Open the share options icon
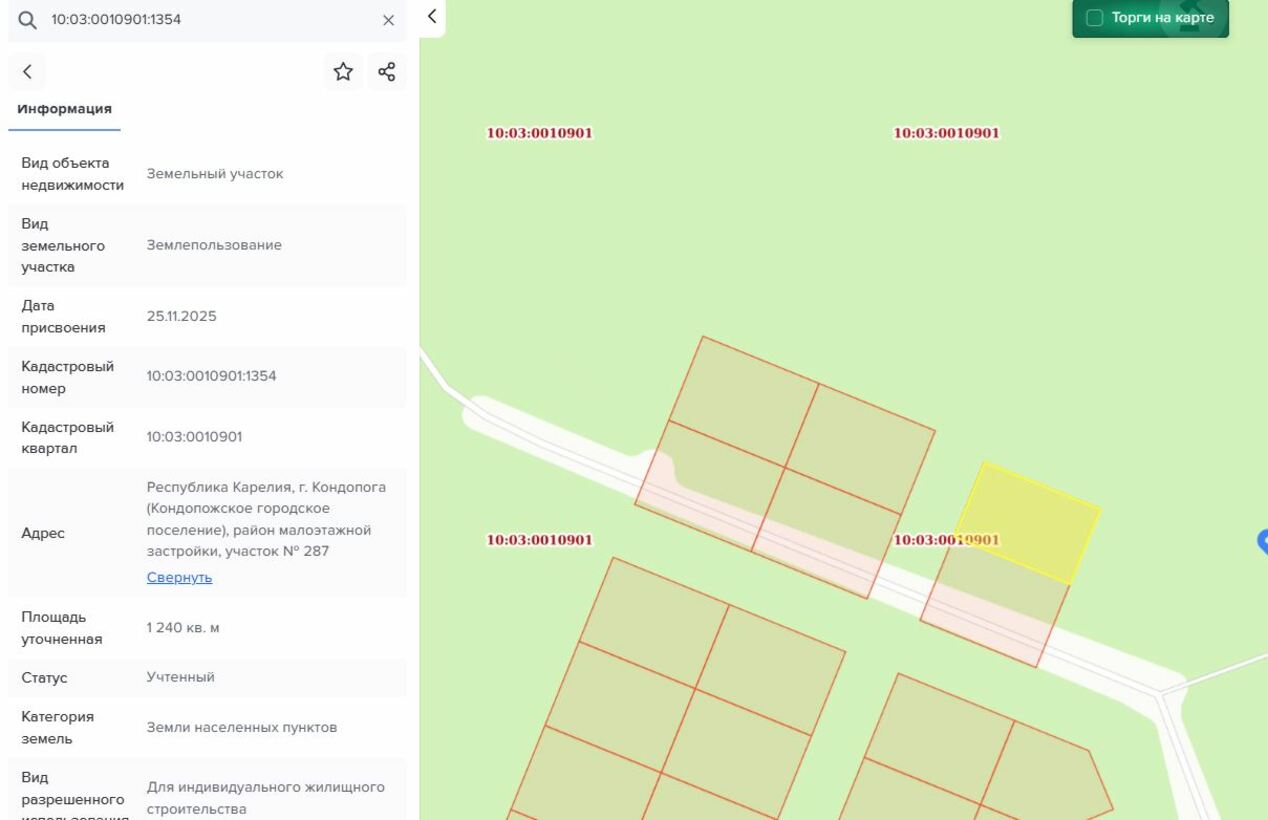The image size is (1268, 820). coord(387,71)
